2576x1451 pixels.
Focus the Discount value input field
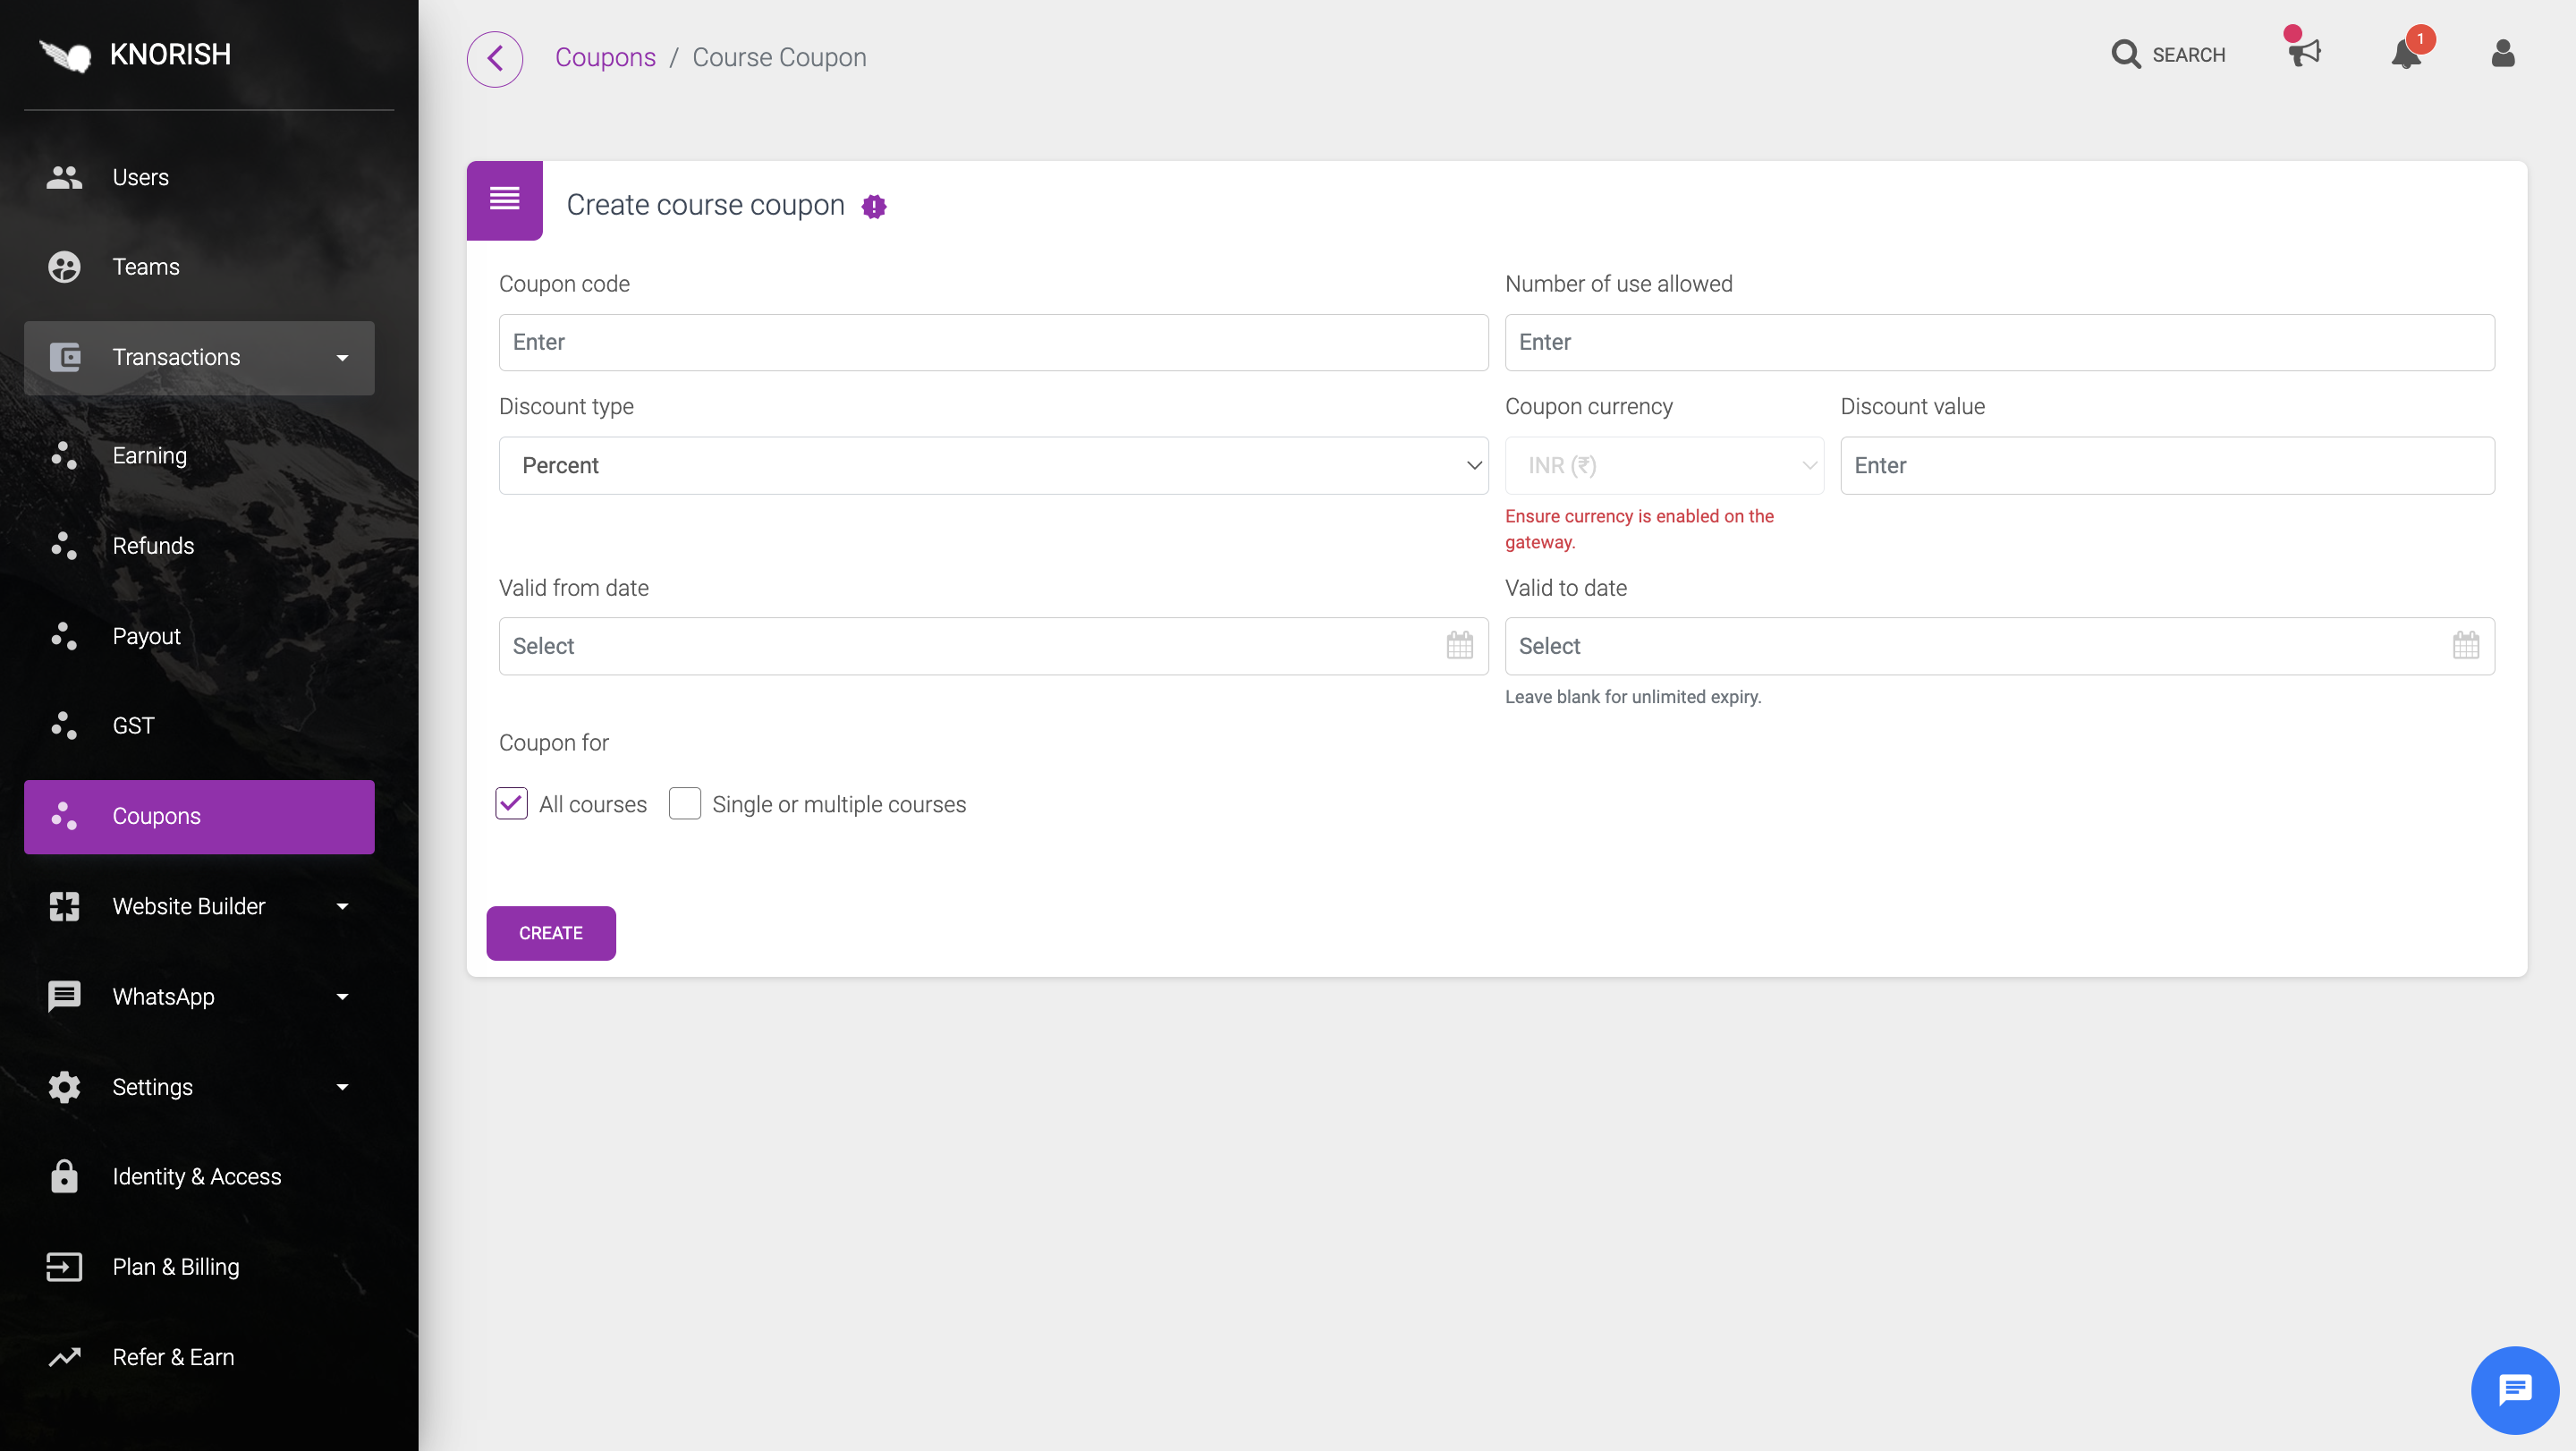pos(2167,465)
